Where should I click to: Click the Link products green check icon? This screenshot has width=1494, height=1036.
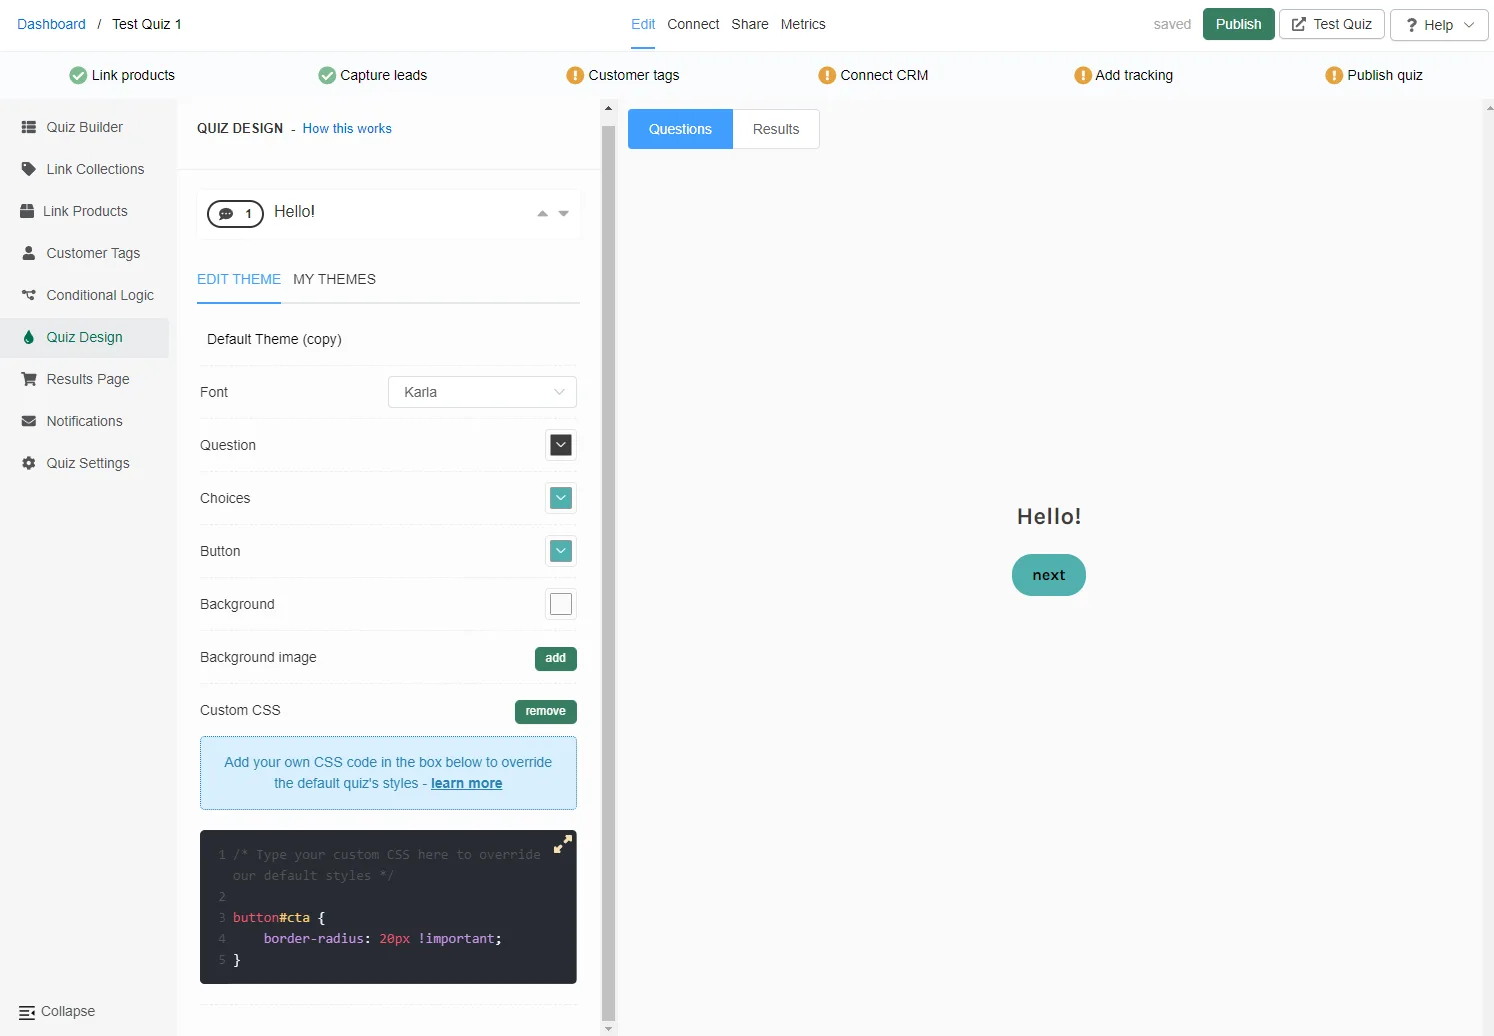[x=78, y=75]
